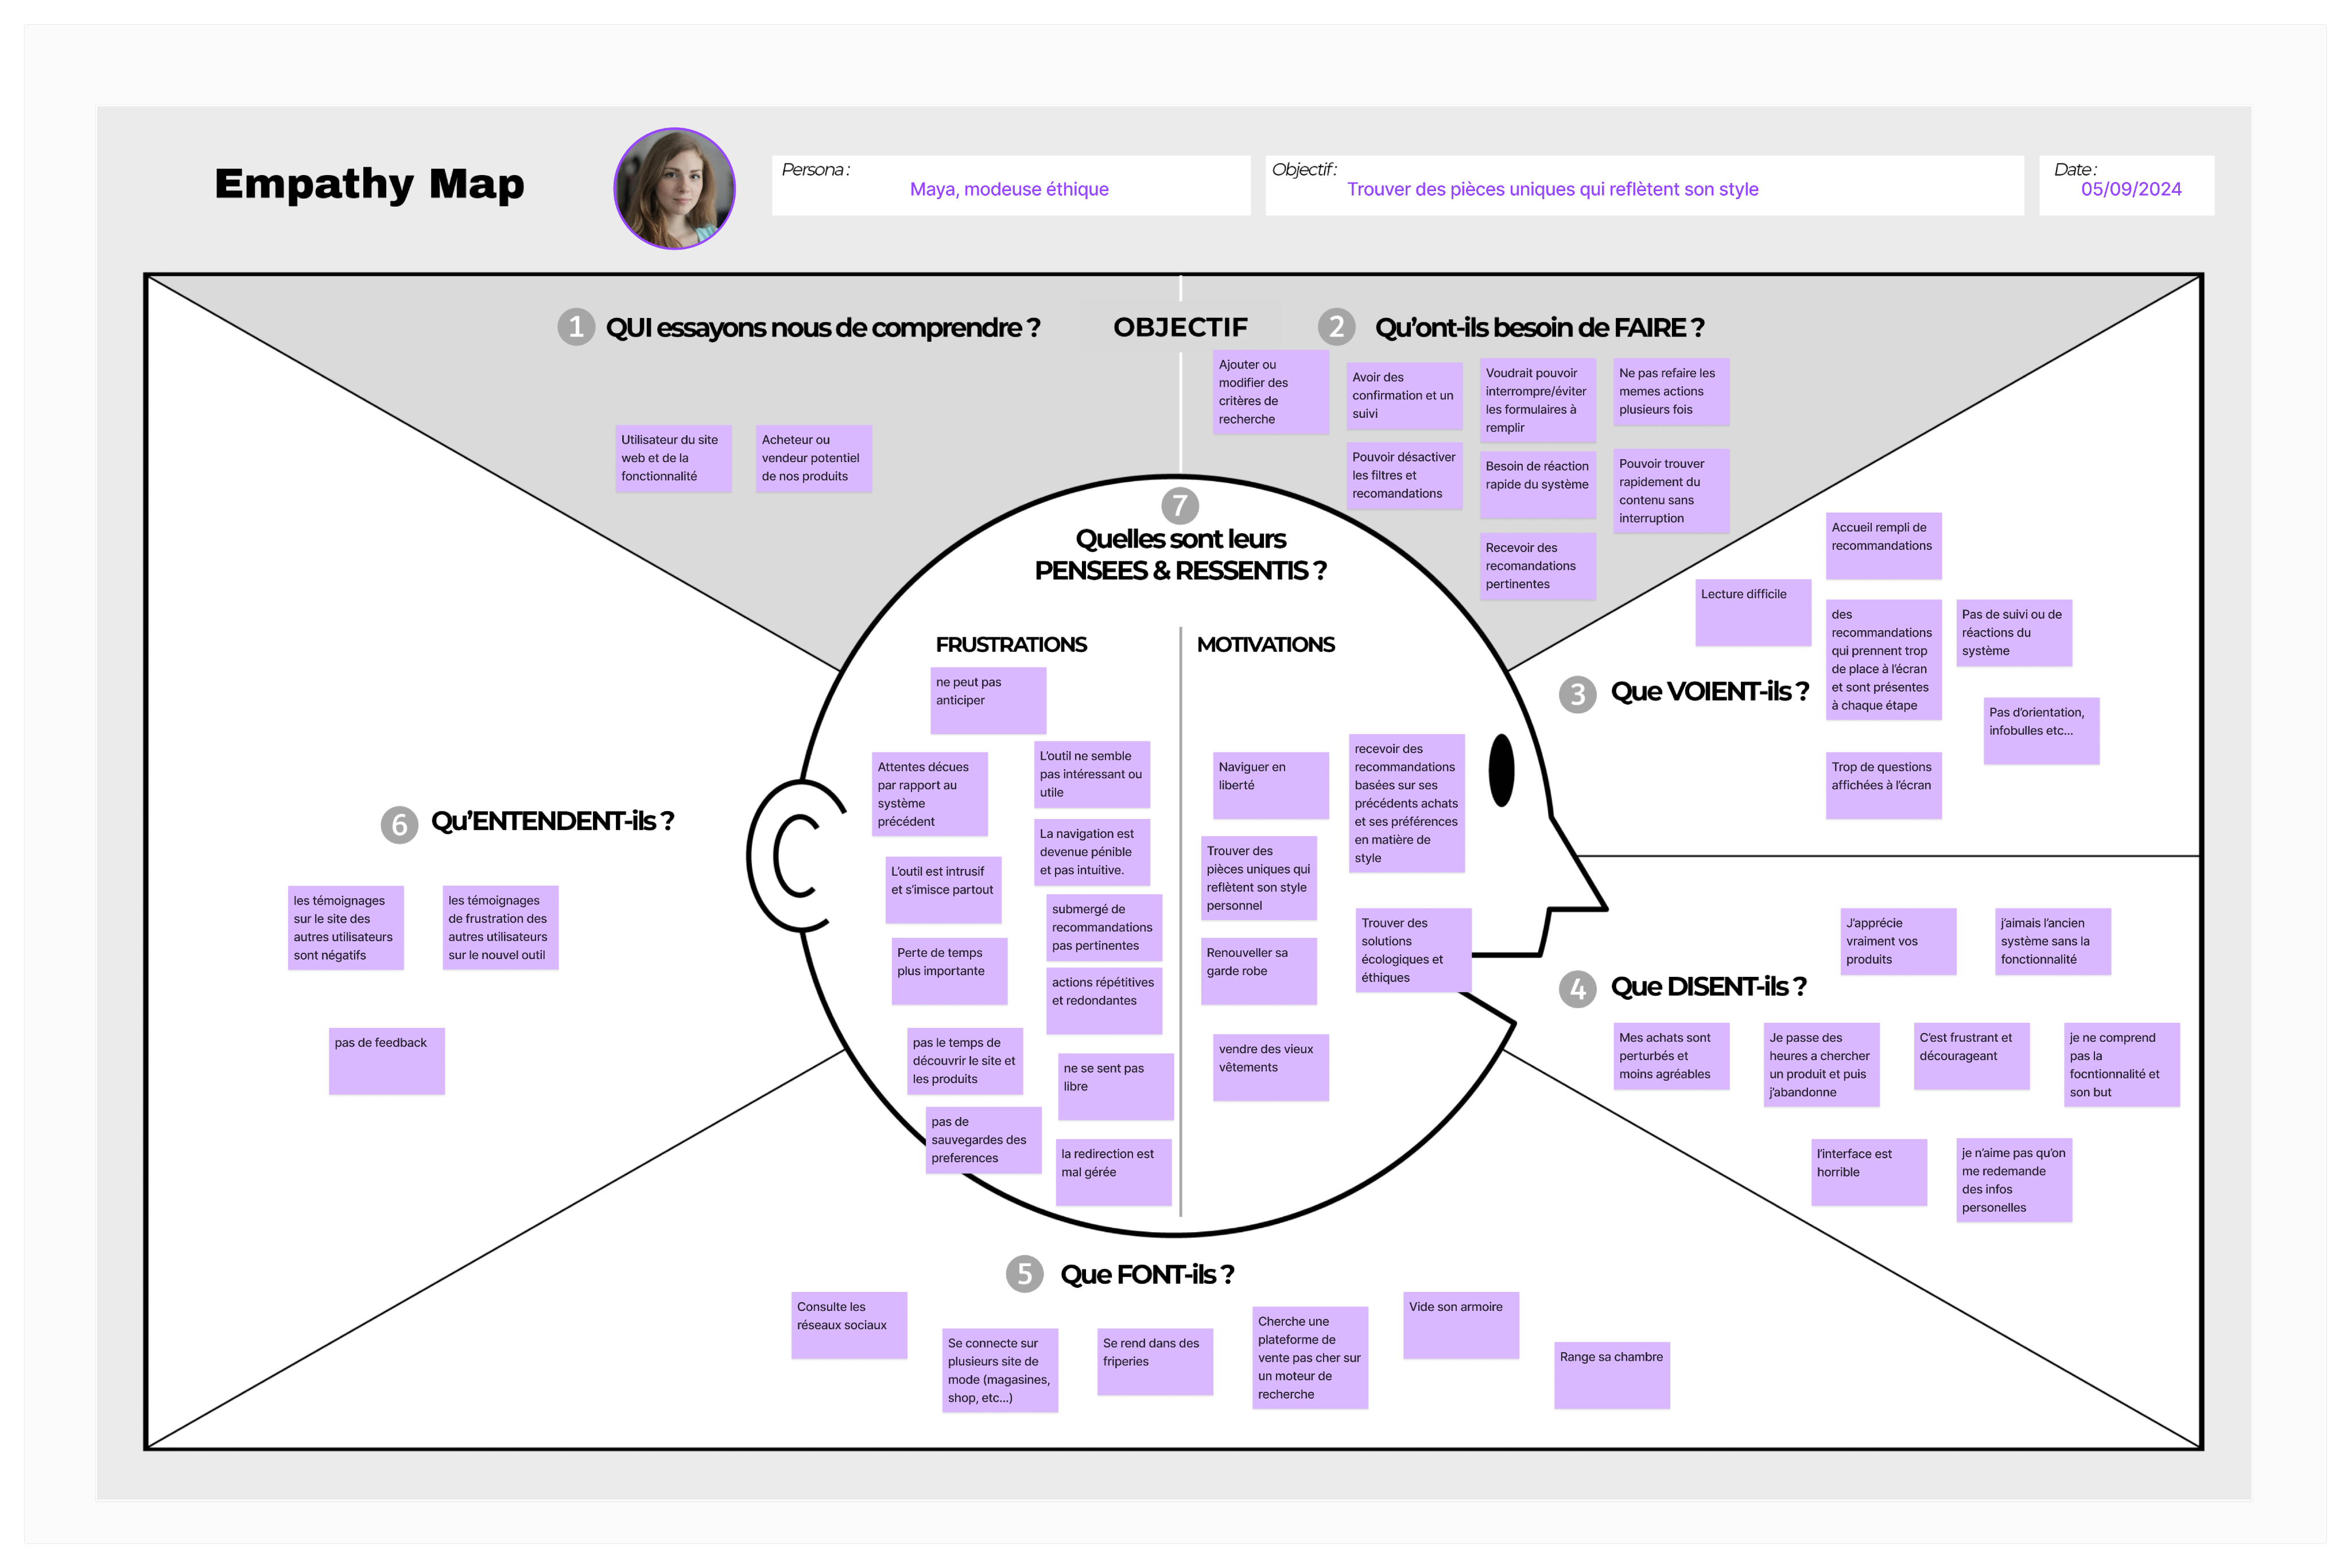Select the number 6 badge beside Qu'ENTENDENT-ils
The image size is (2351, 1568).
click(x=399, y=824)
